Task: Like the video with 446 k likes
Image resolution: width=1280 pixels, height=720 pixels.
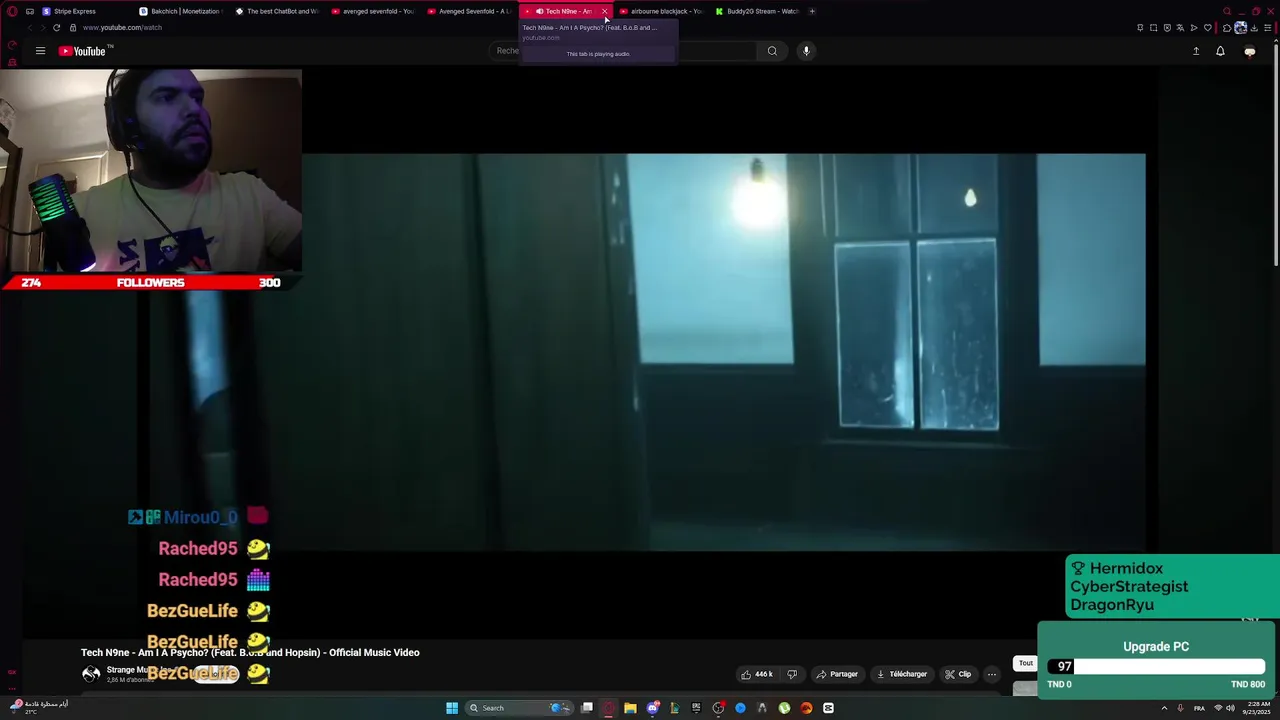Action: point(756,674)
